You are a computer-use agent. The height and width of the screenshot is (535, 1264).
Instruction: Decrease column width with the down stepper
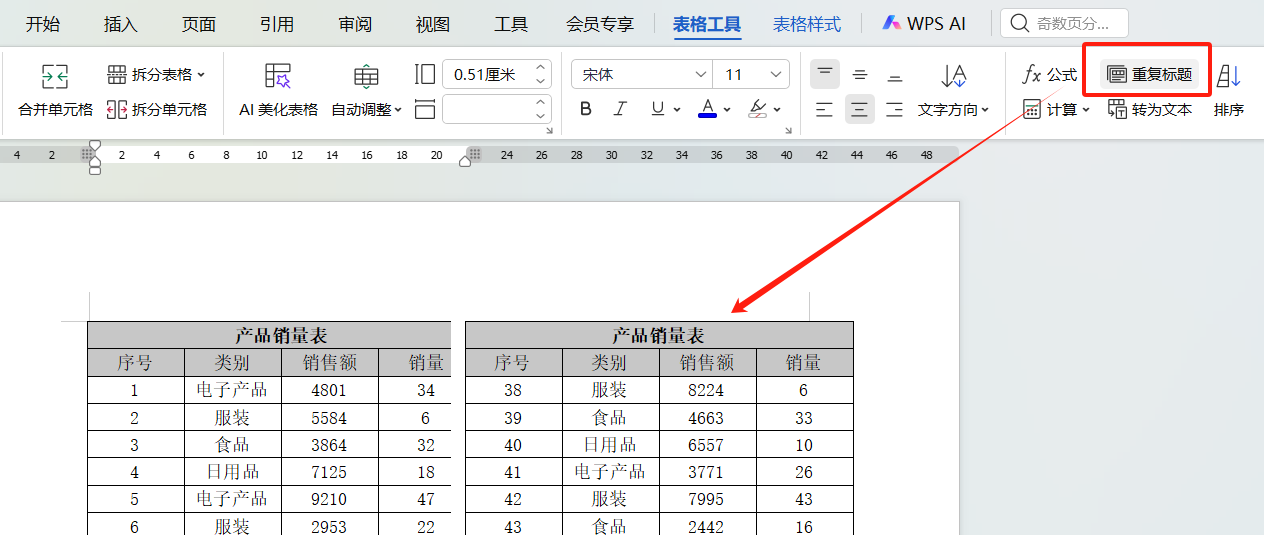click(542, 116)
